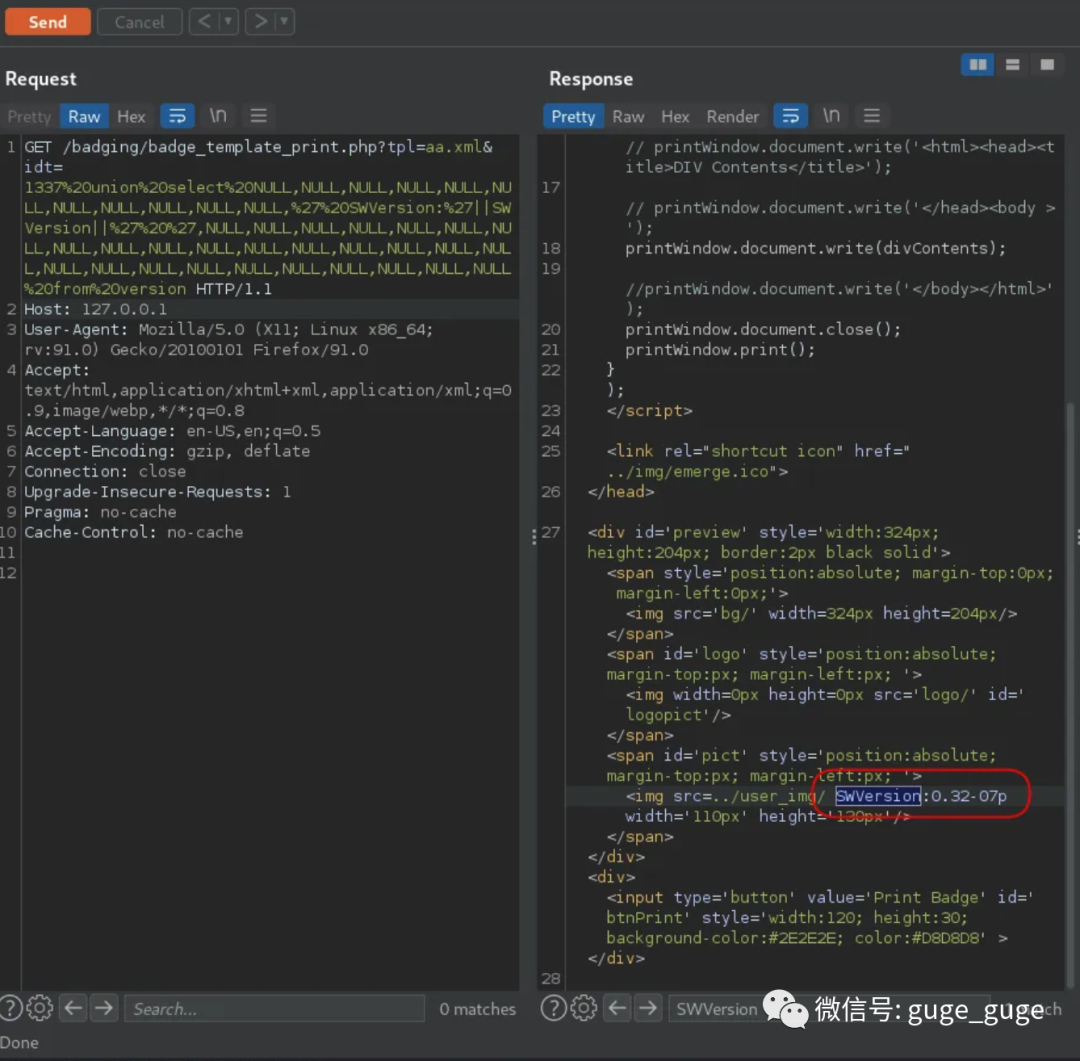Viewport: 1080px width, 1061px height.
Task: Click the Cancel button
Action: tap(139, 21)
